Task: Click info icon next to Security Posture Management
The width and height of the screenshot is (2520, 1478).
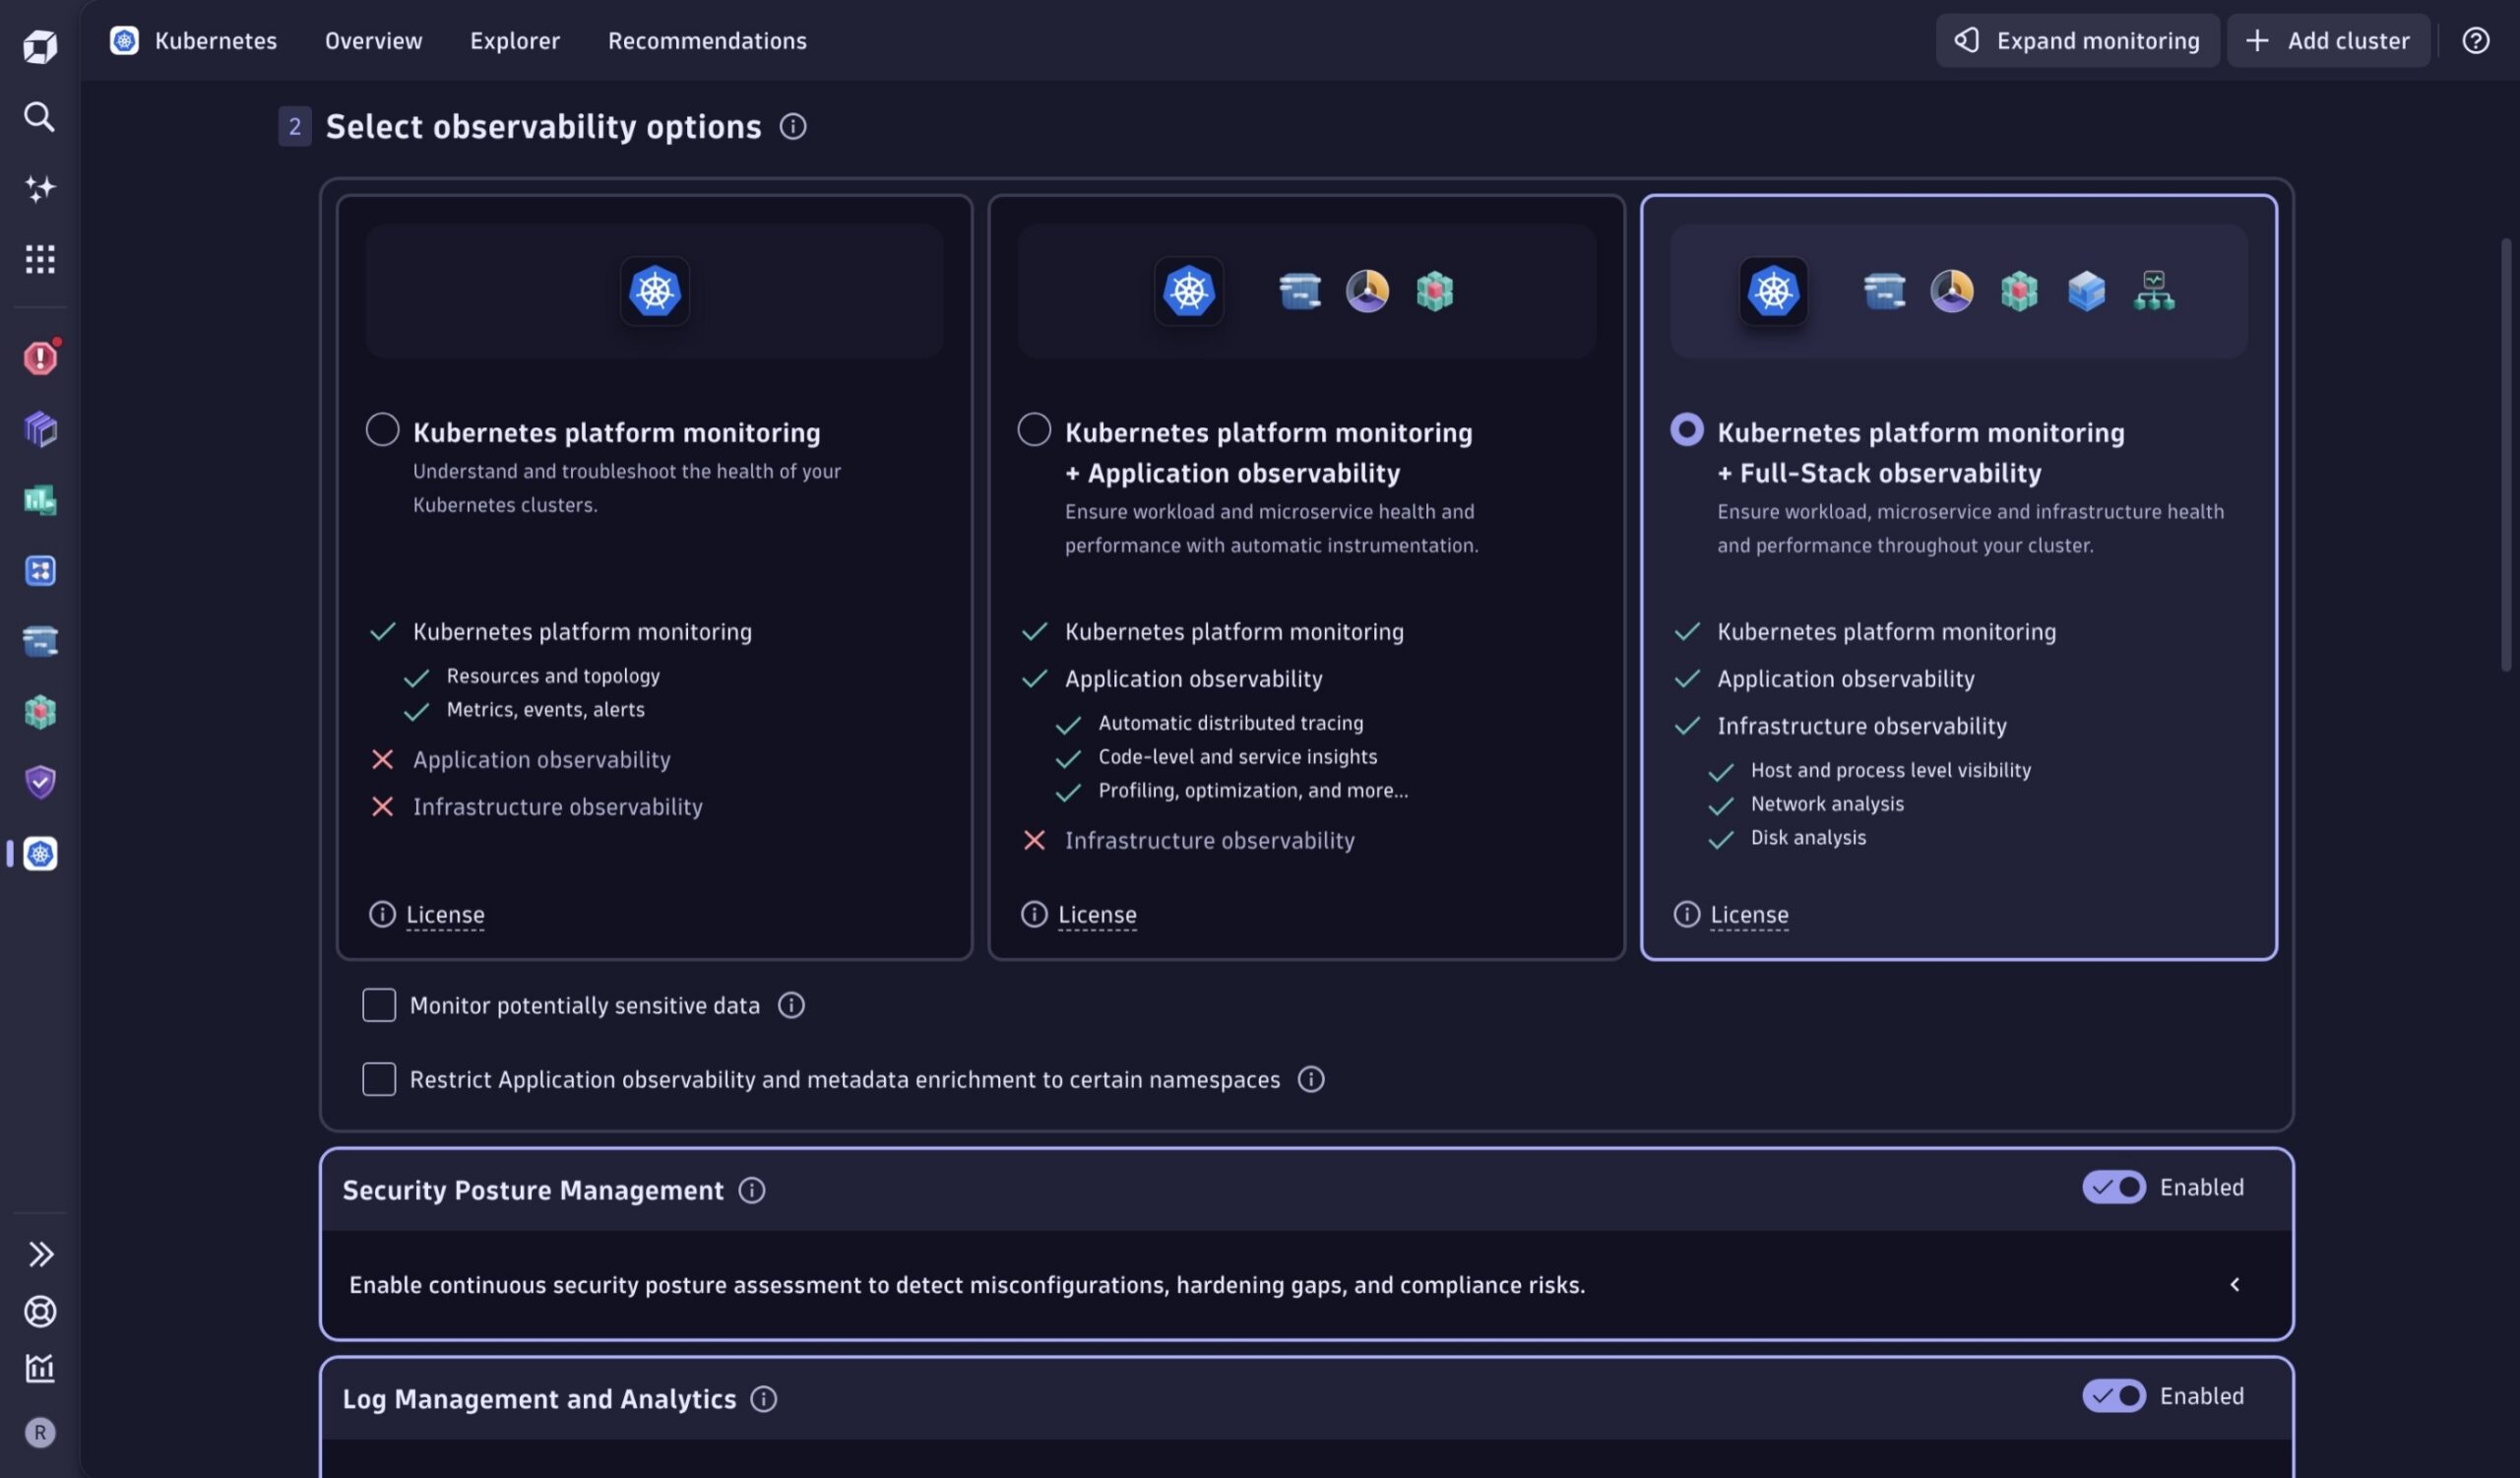Action: pos(752,1190)
